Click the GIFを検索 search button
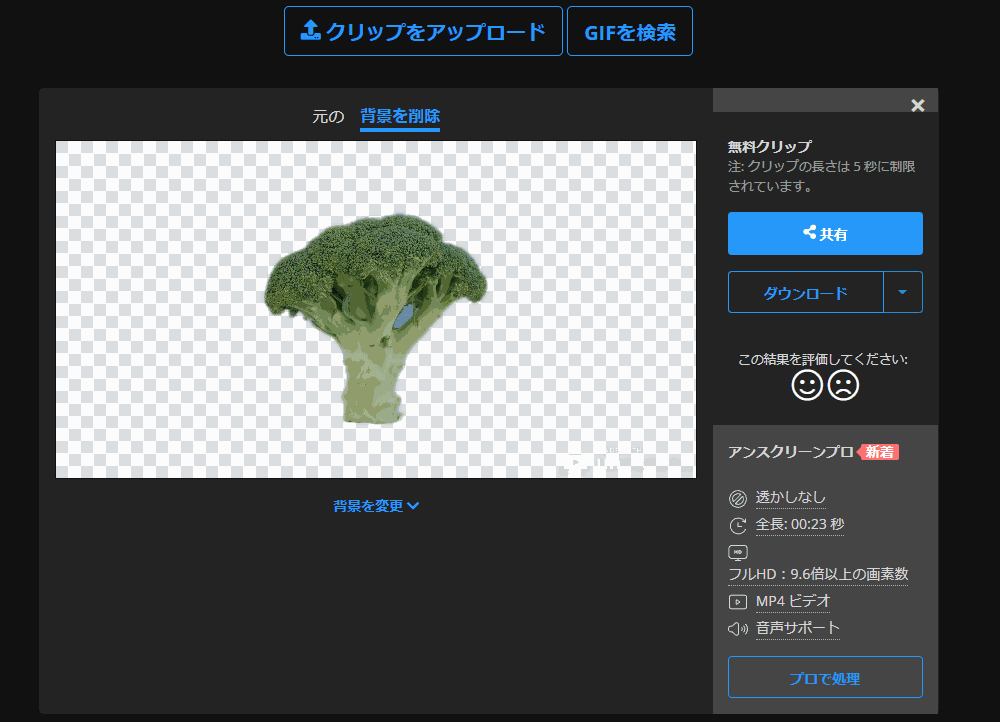The width and height of the screenshot is (1000, 722). (x=629, y=31)
